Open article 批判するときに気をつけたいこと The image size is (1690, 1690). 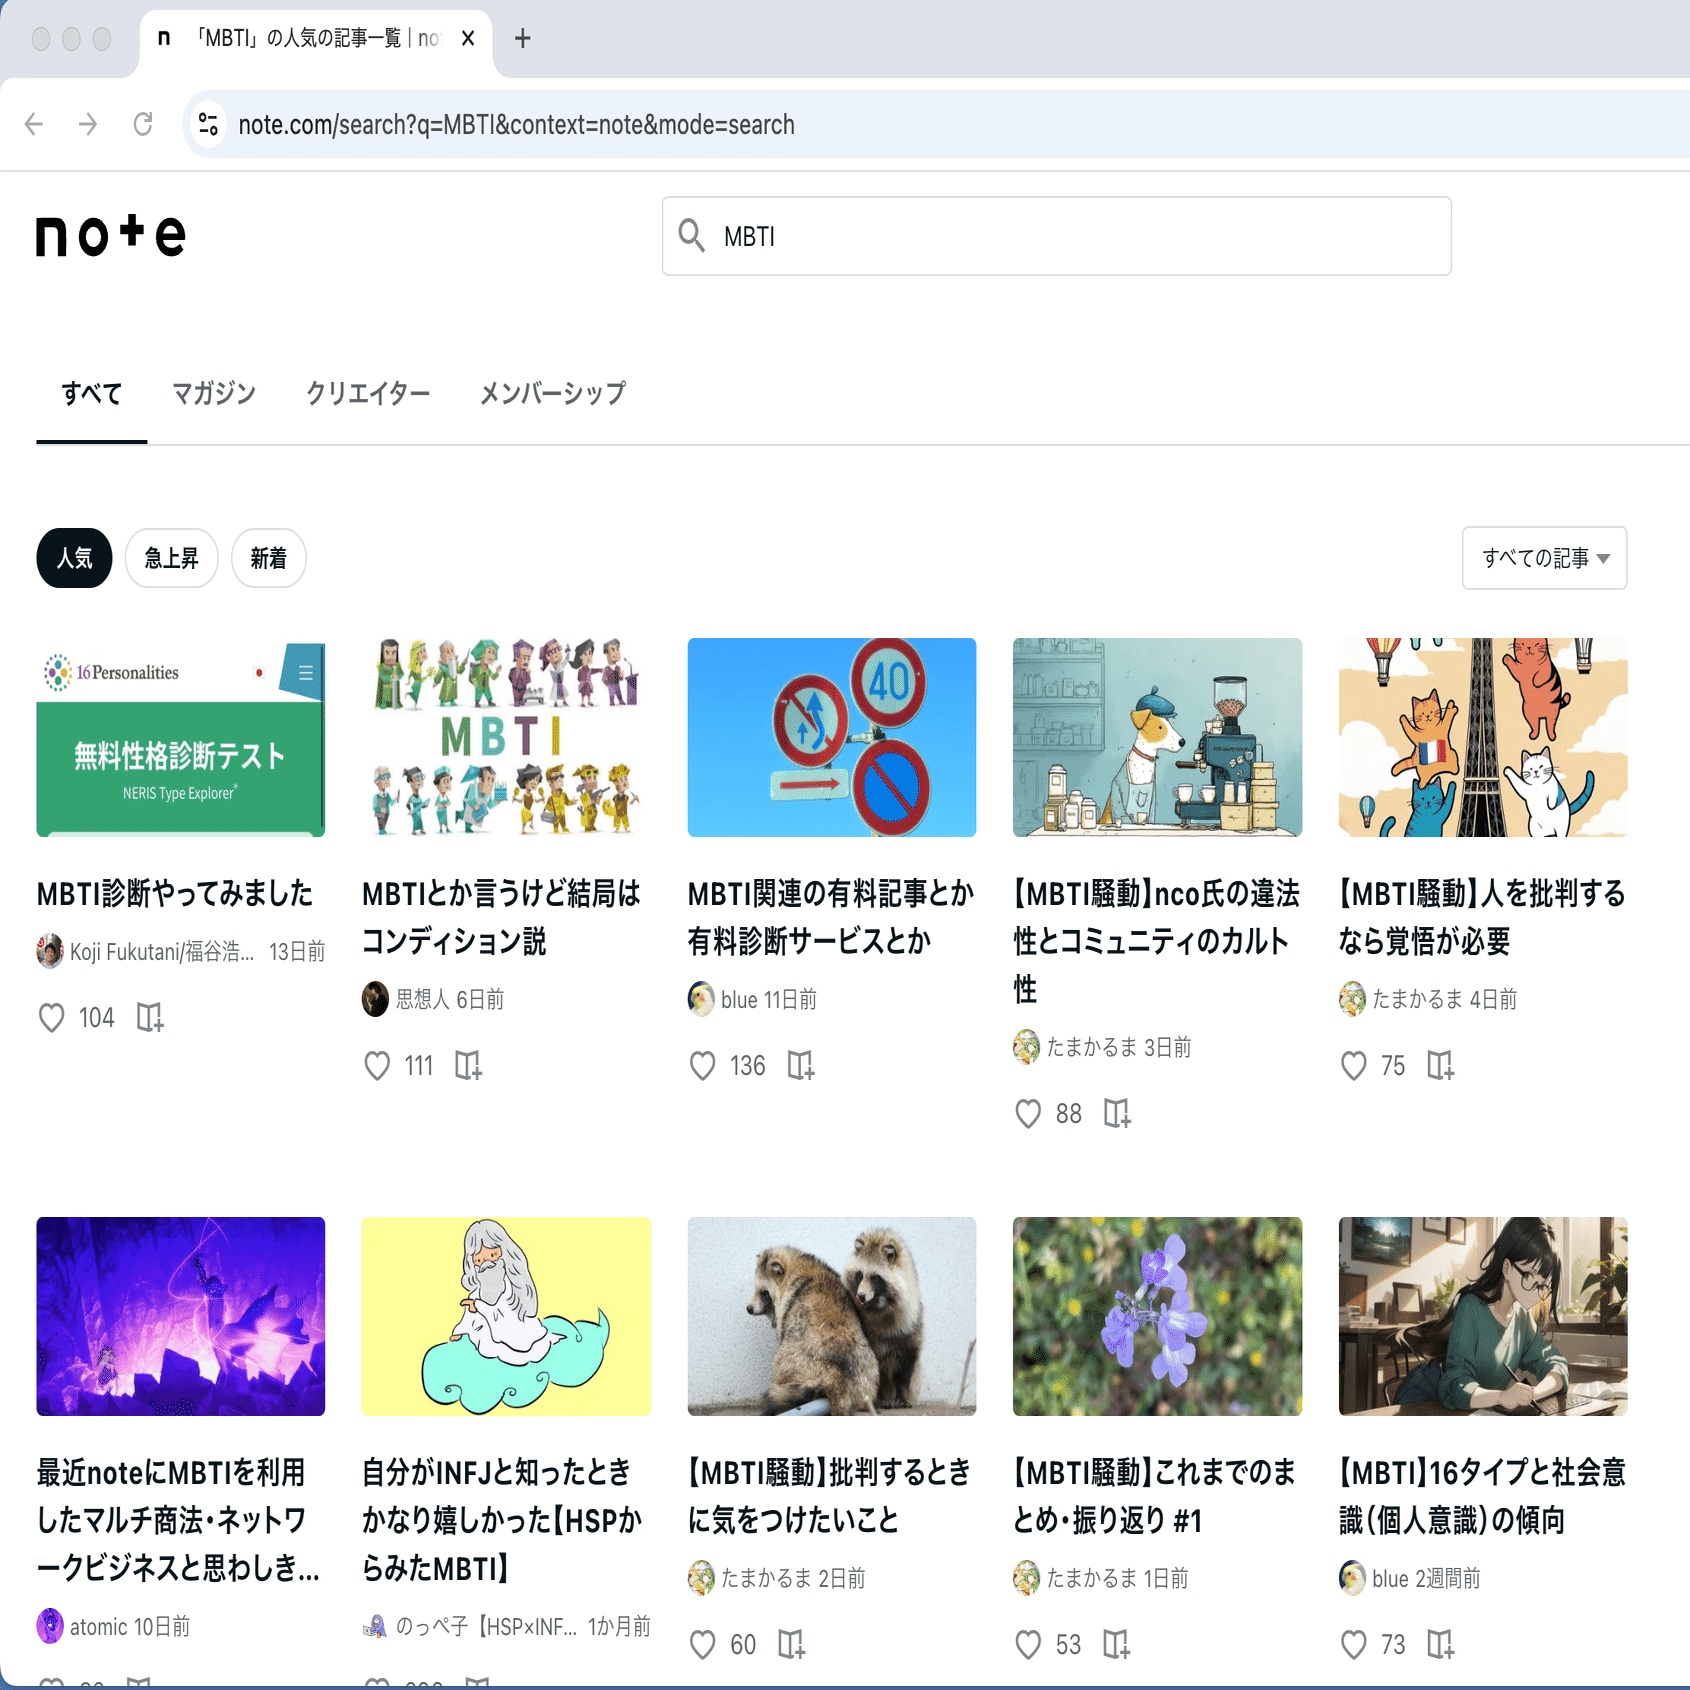click(x=830, y=1496)
